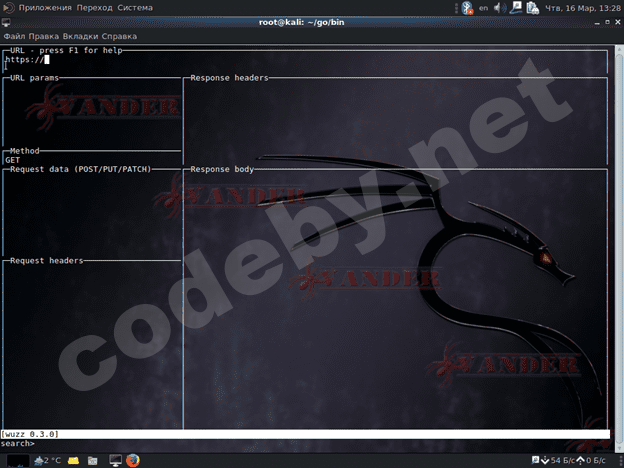Open the file manager icon in bottom panel
This screenshot has width=624, height=468.
[x=92, y=461]
